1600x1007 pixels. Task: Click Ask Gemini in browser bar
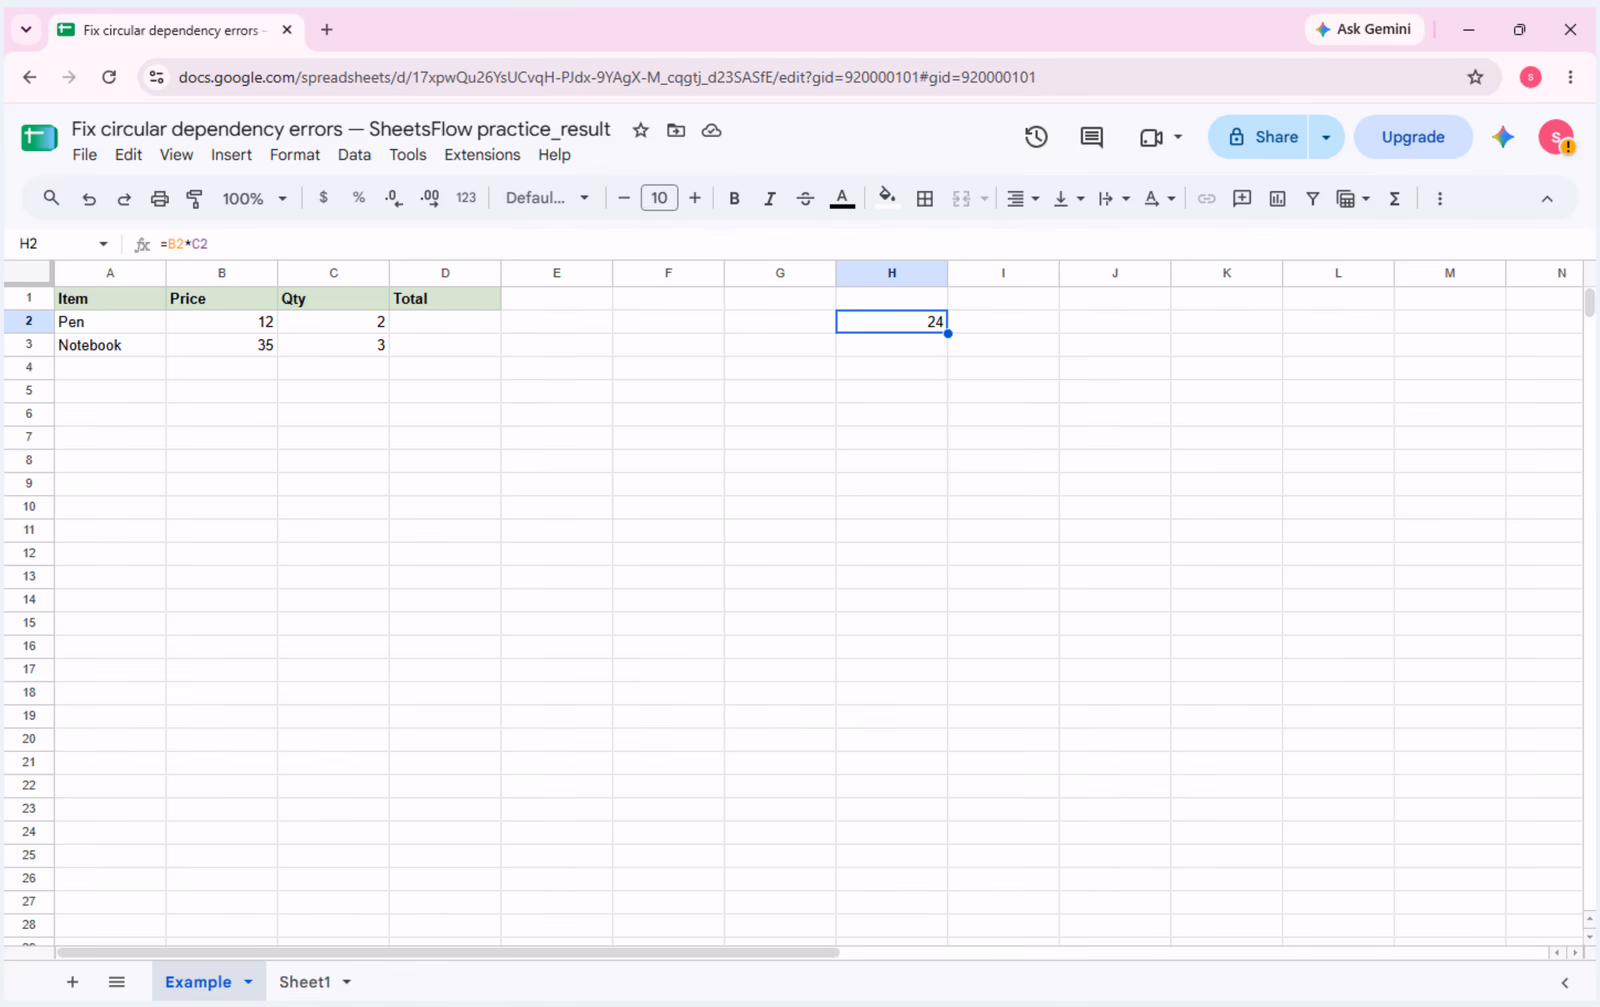pos(1365,29)
